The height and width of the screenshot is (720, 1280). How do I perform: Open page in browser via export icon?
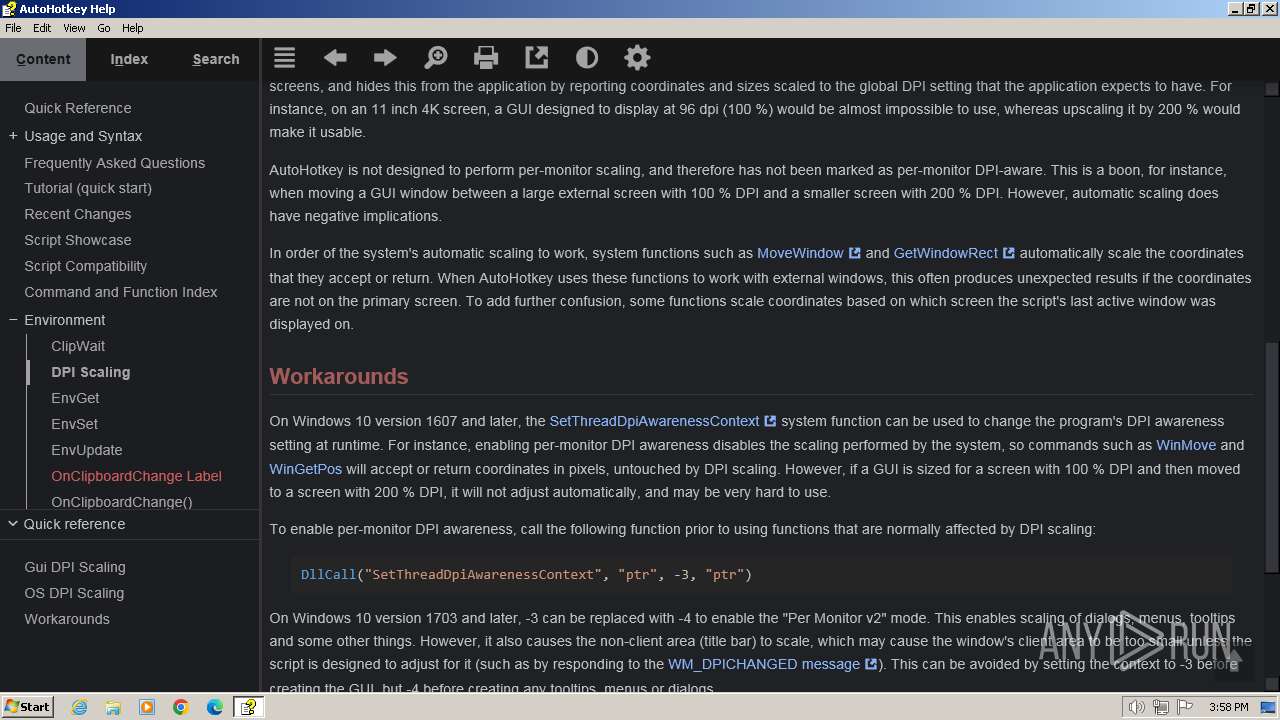pos(536,58)
